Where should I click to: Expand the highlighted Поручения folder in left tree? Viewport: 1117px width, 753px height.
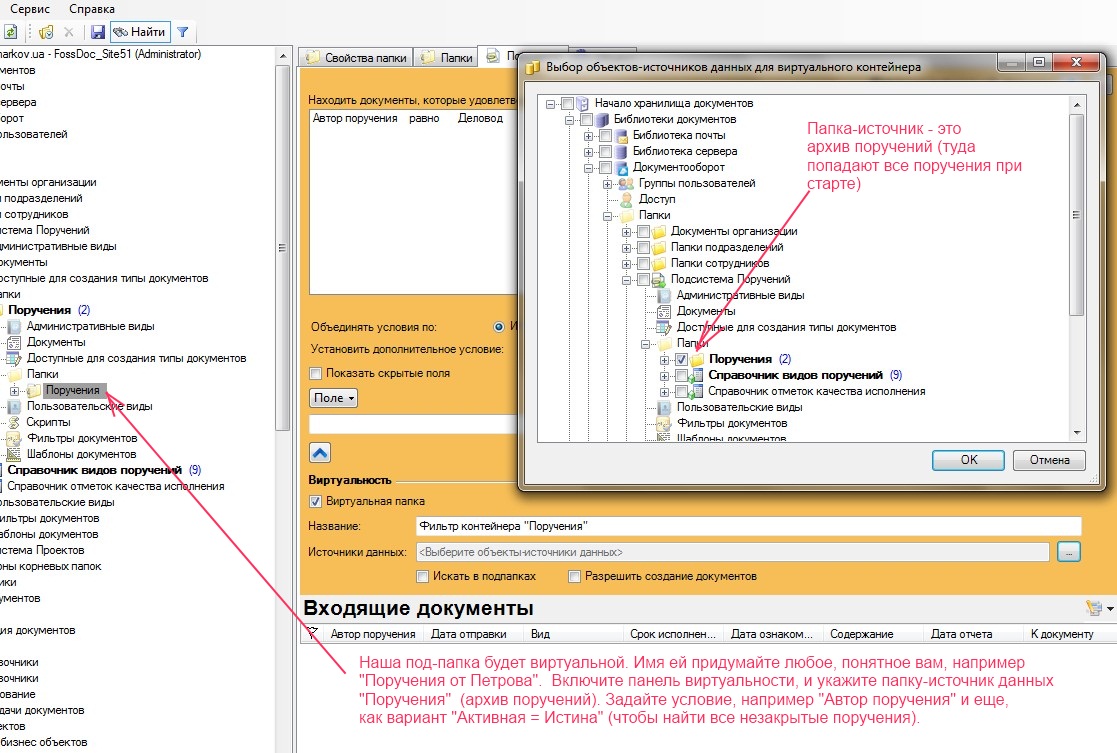(15, 390)
